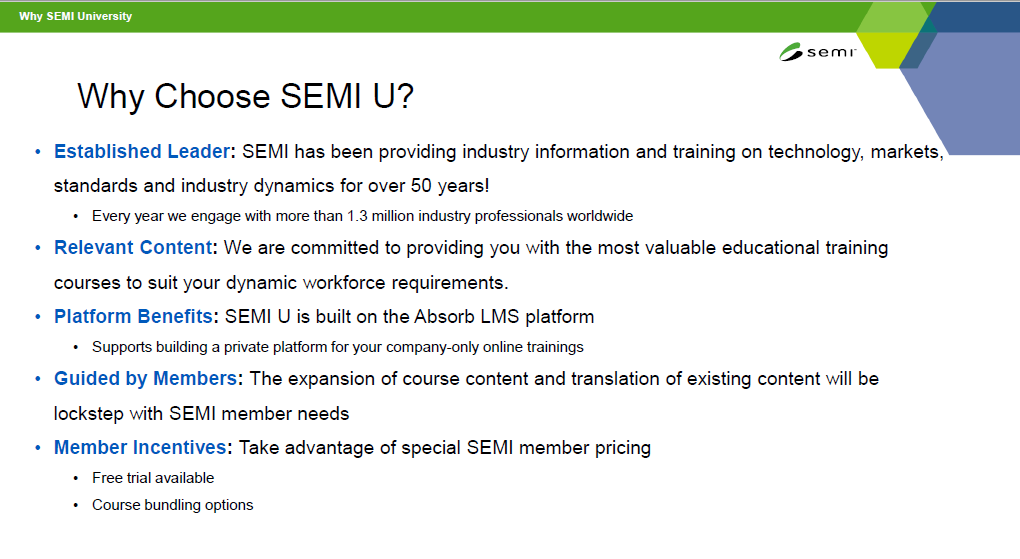Click the SEMI logo icon
The height and width of the screenshot is (559, 1020).
point(817,52)
